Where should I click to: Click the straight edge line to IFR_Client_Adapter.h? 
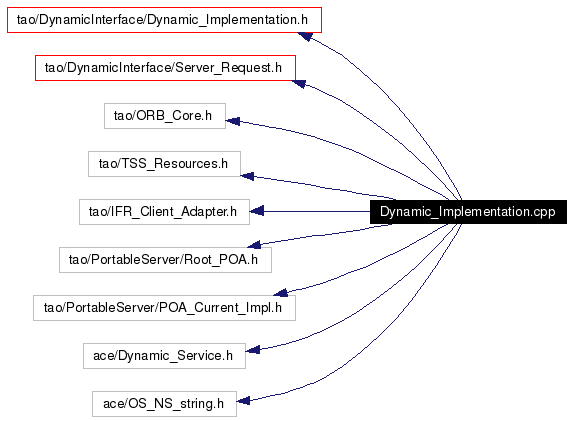coord(317,211)
